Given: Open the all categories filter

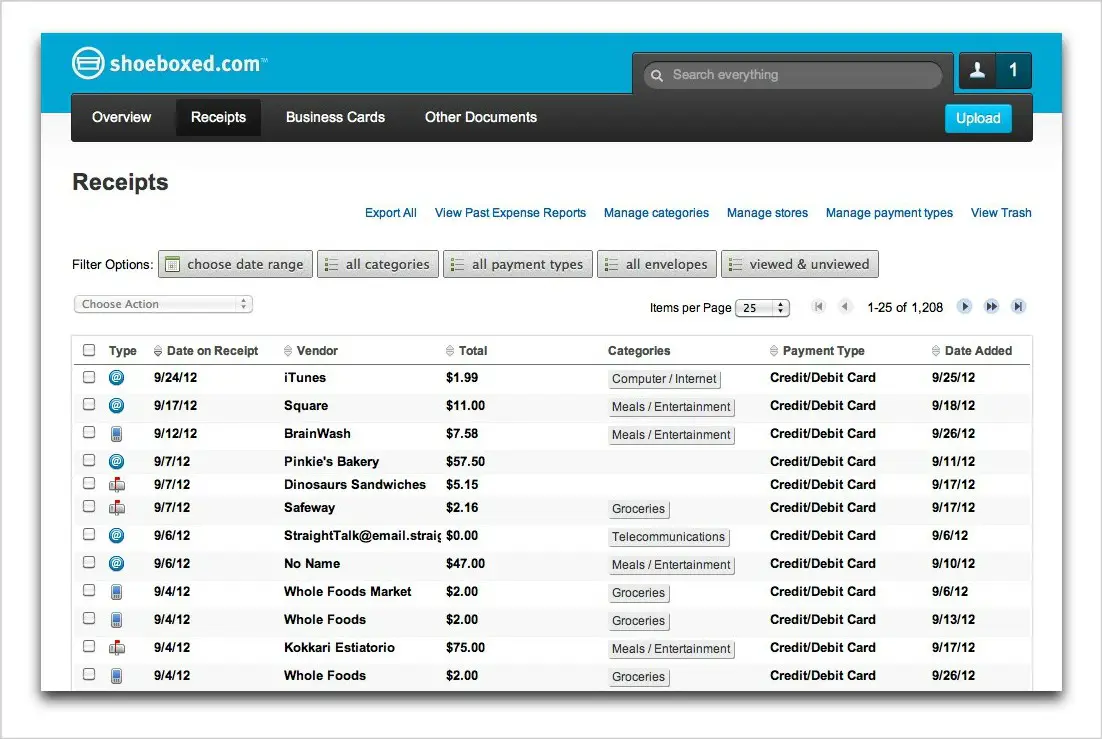Looking at the screenshot, I should coord(378,264).
